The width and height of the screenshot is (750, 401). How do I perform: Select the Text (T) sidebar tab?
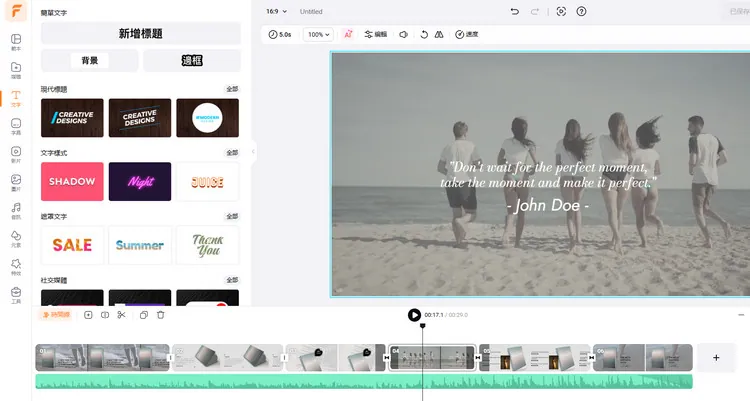[16, 98]
